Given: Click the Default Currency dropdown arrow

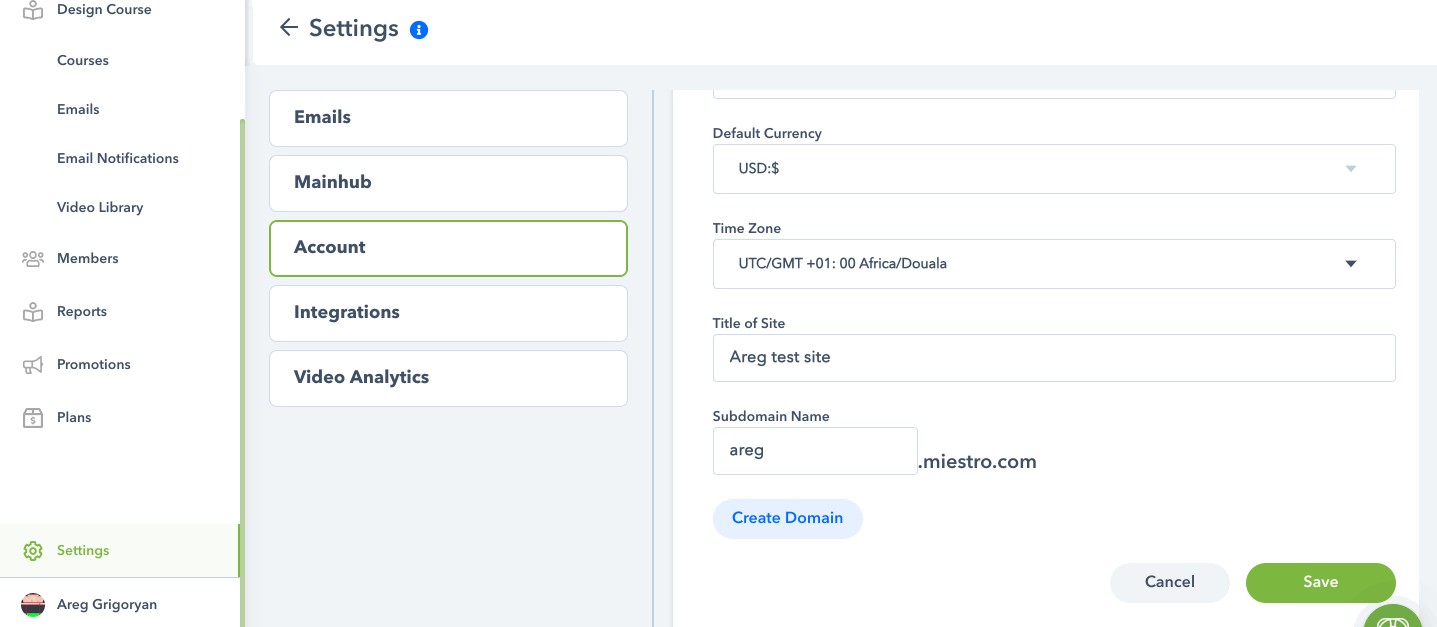Looking at the screenshot, I should (1351, 169).
